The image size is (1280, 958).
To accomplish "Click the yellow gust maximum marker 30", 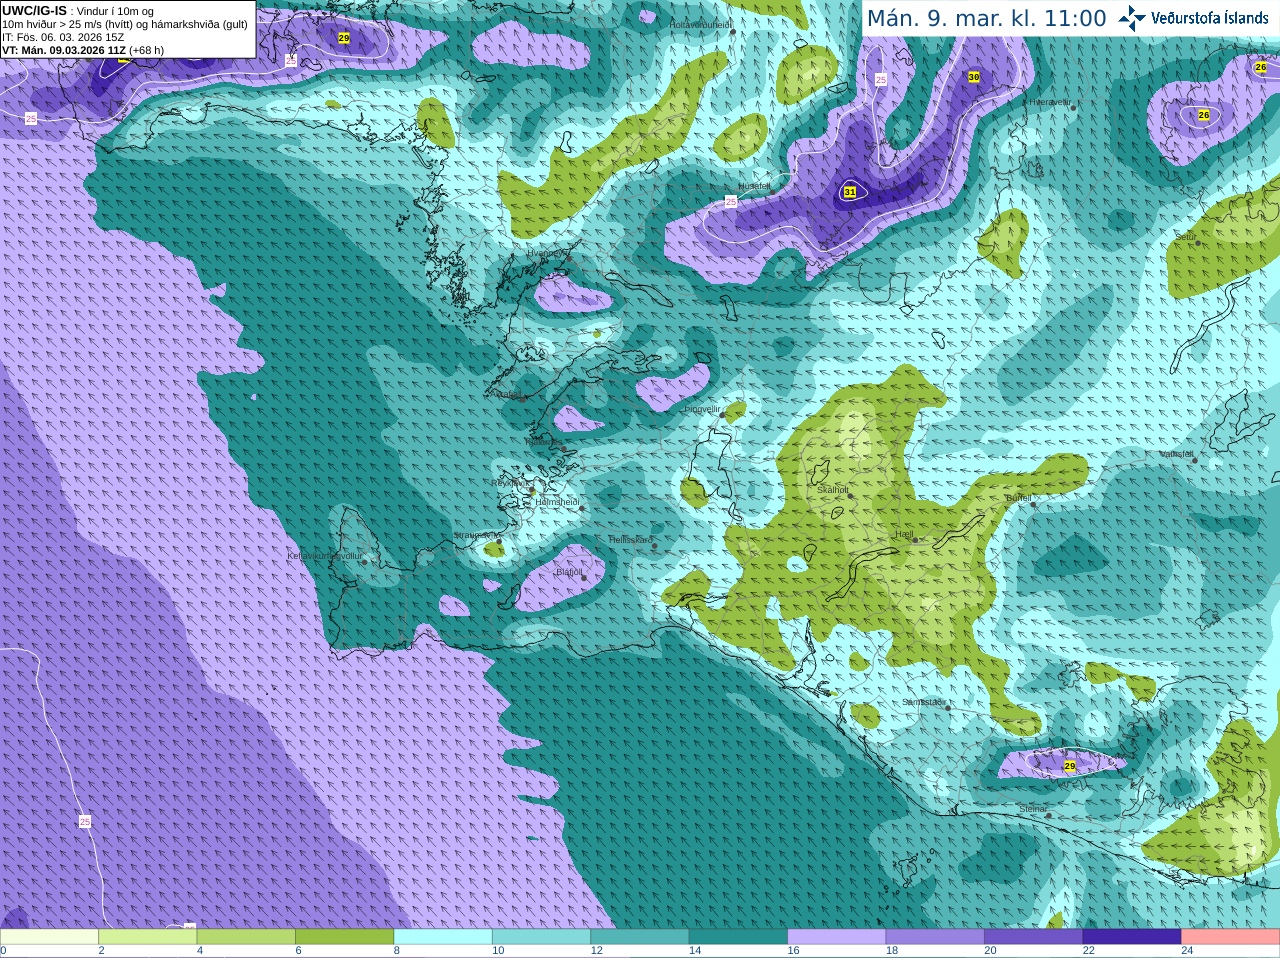I will [974, 77].
